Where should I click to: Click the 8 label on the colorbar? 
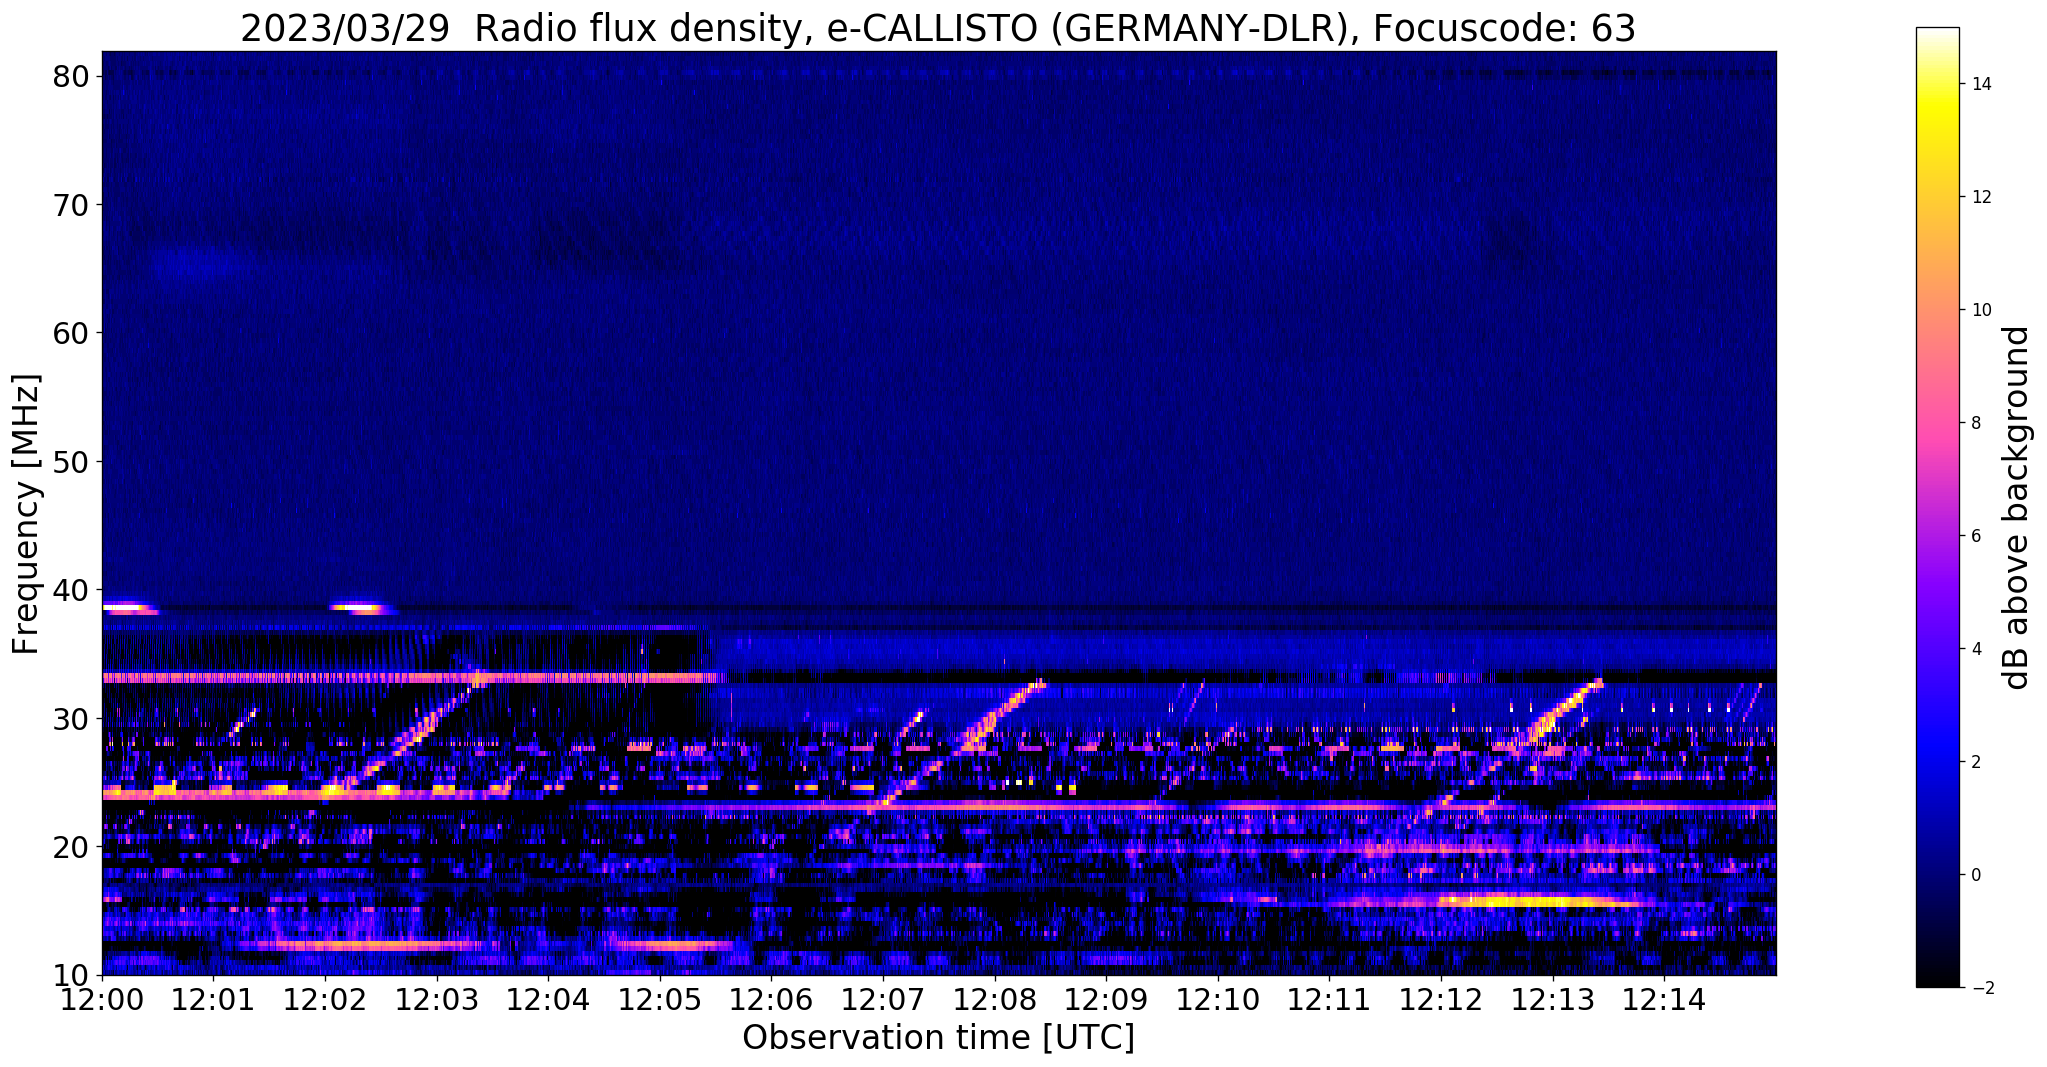(x=1975, y=423)
